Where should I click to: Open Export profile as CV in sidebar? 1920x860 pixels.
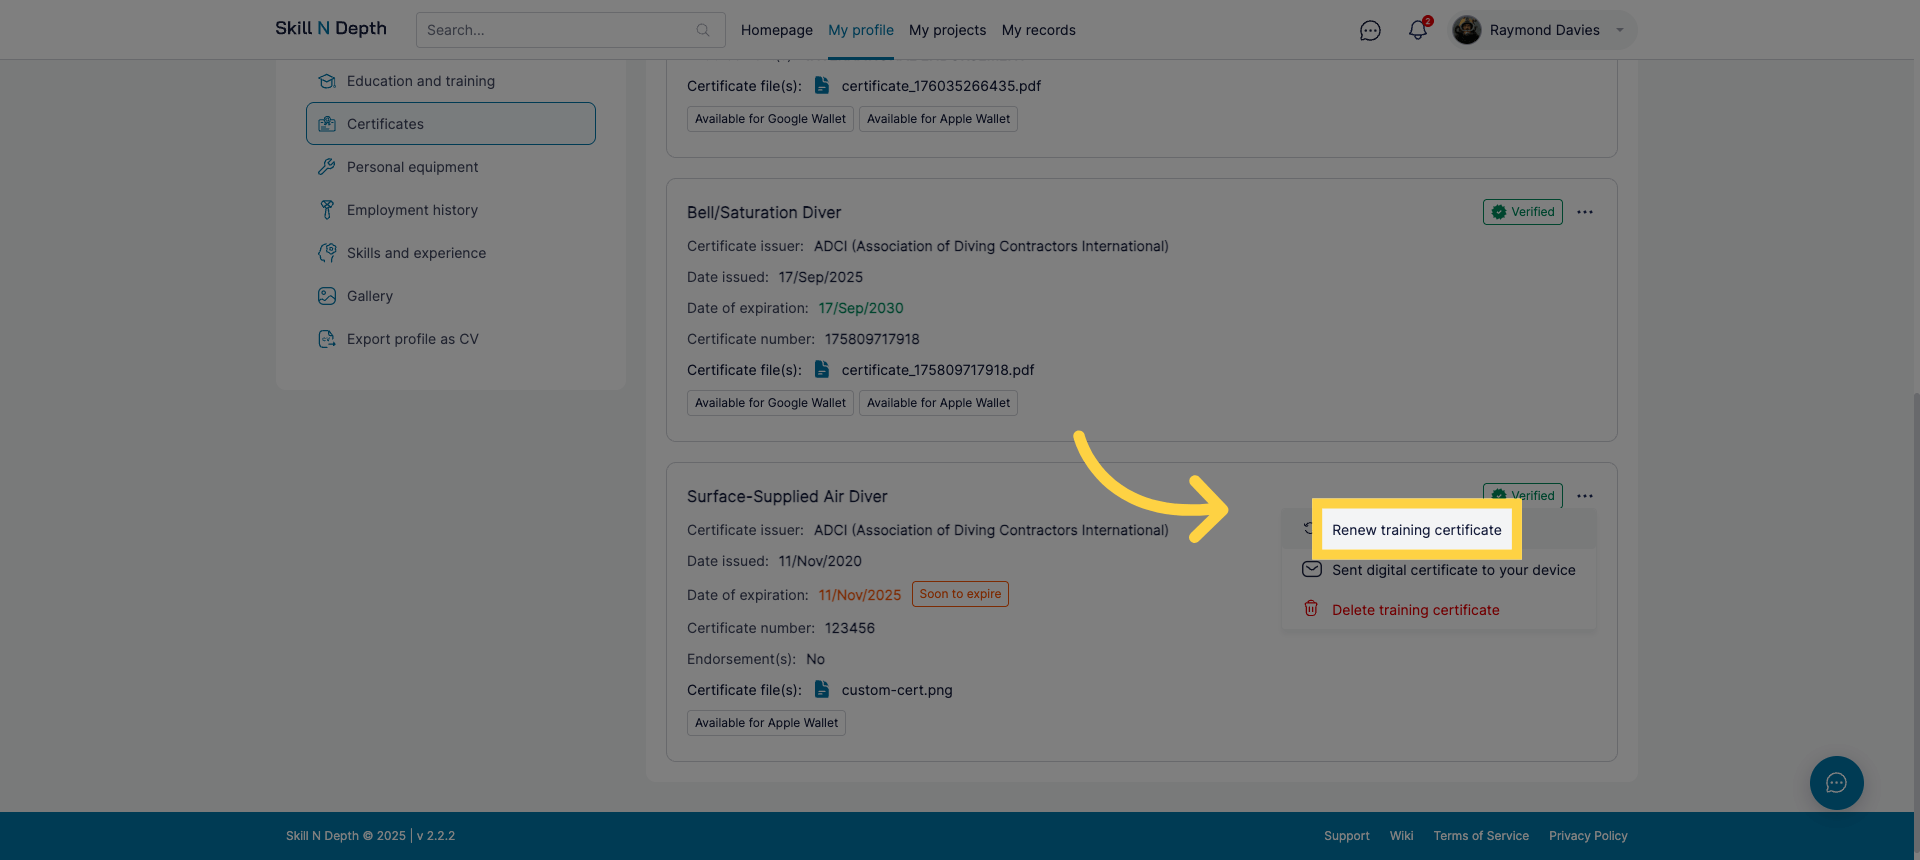[412, 339]
